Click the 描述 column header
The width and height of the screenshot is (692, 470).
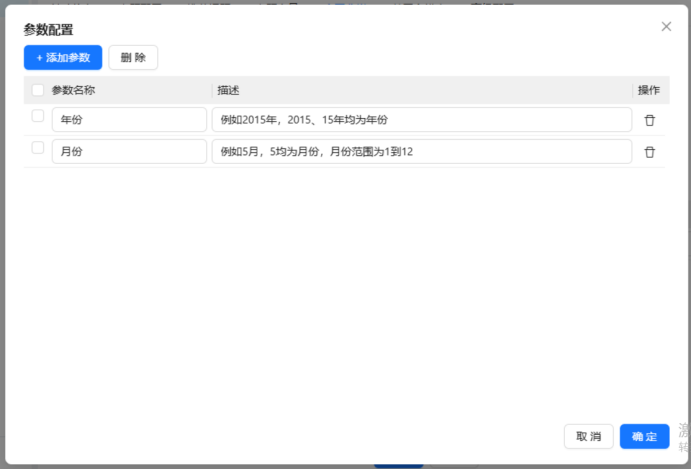(228, 90)
